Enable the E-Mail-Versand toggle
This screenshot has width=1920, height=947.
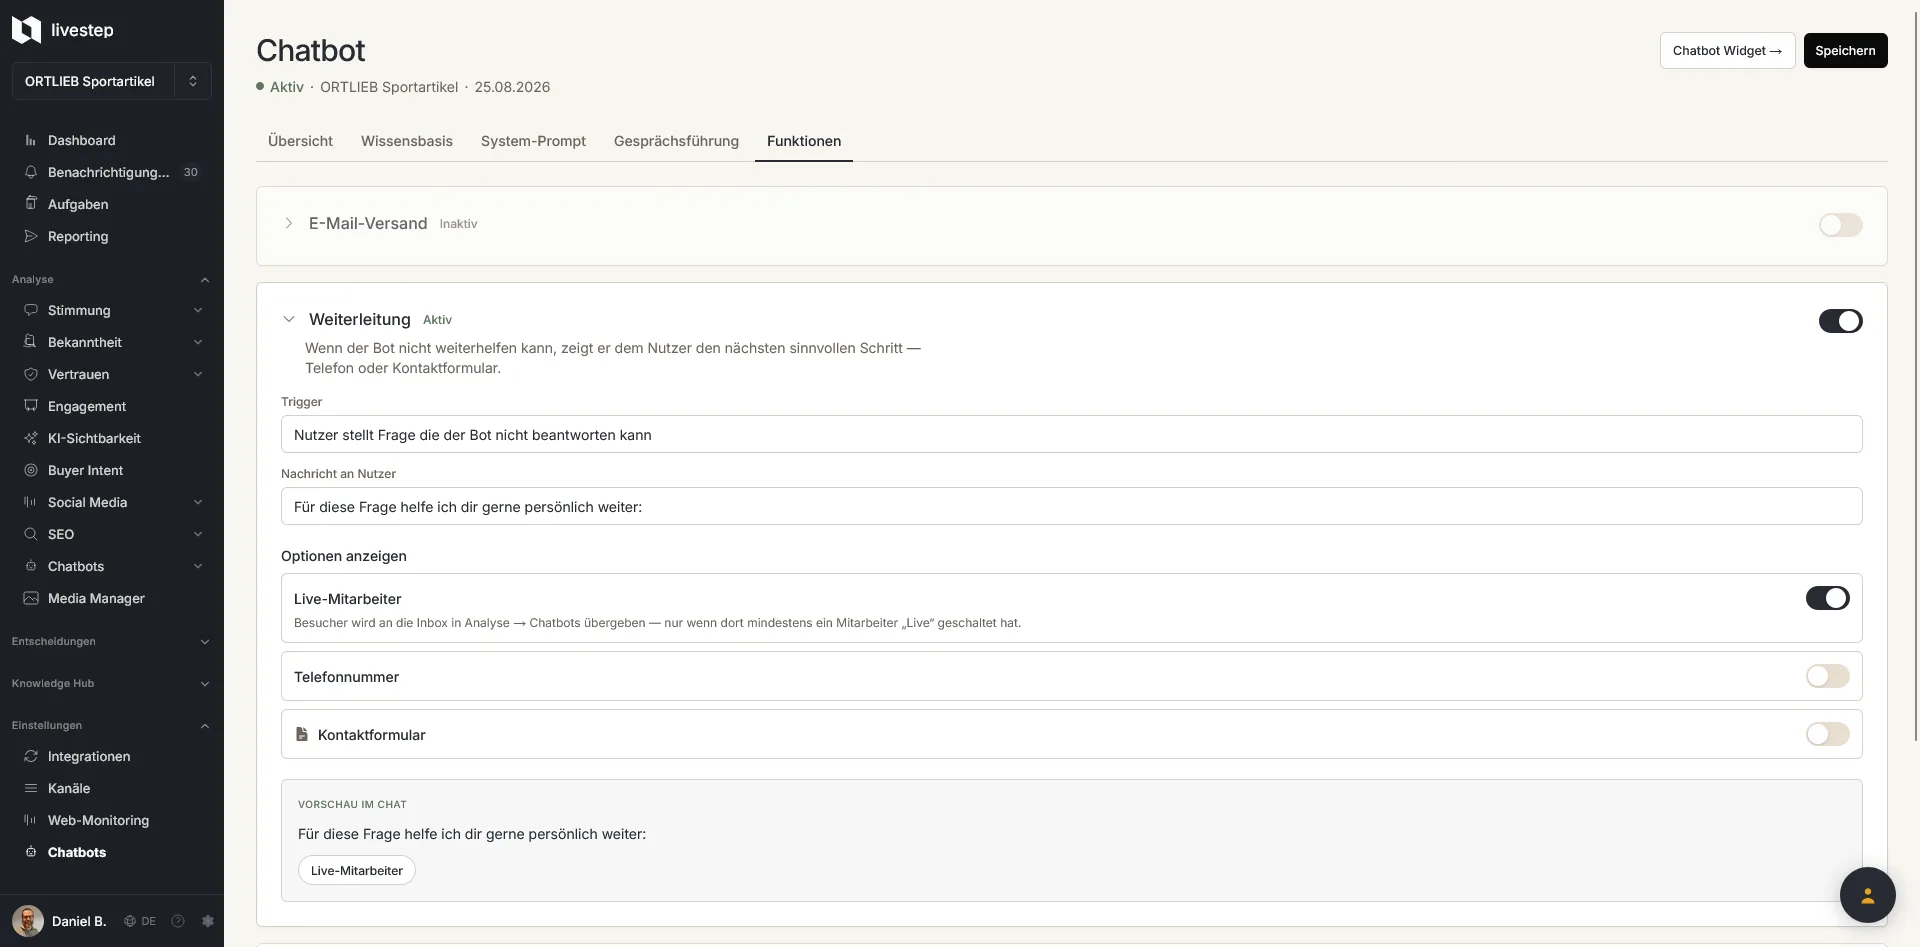[x=1840, y=225]
